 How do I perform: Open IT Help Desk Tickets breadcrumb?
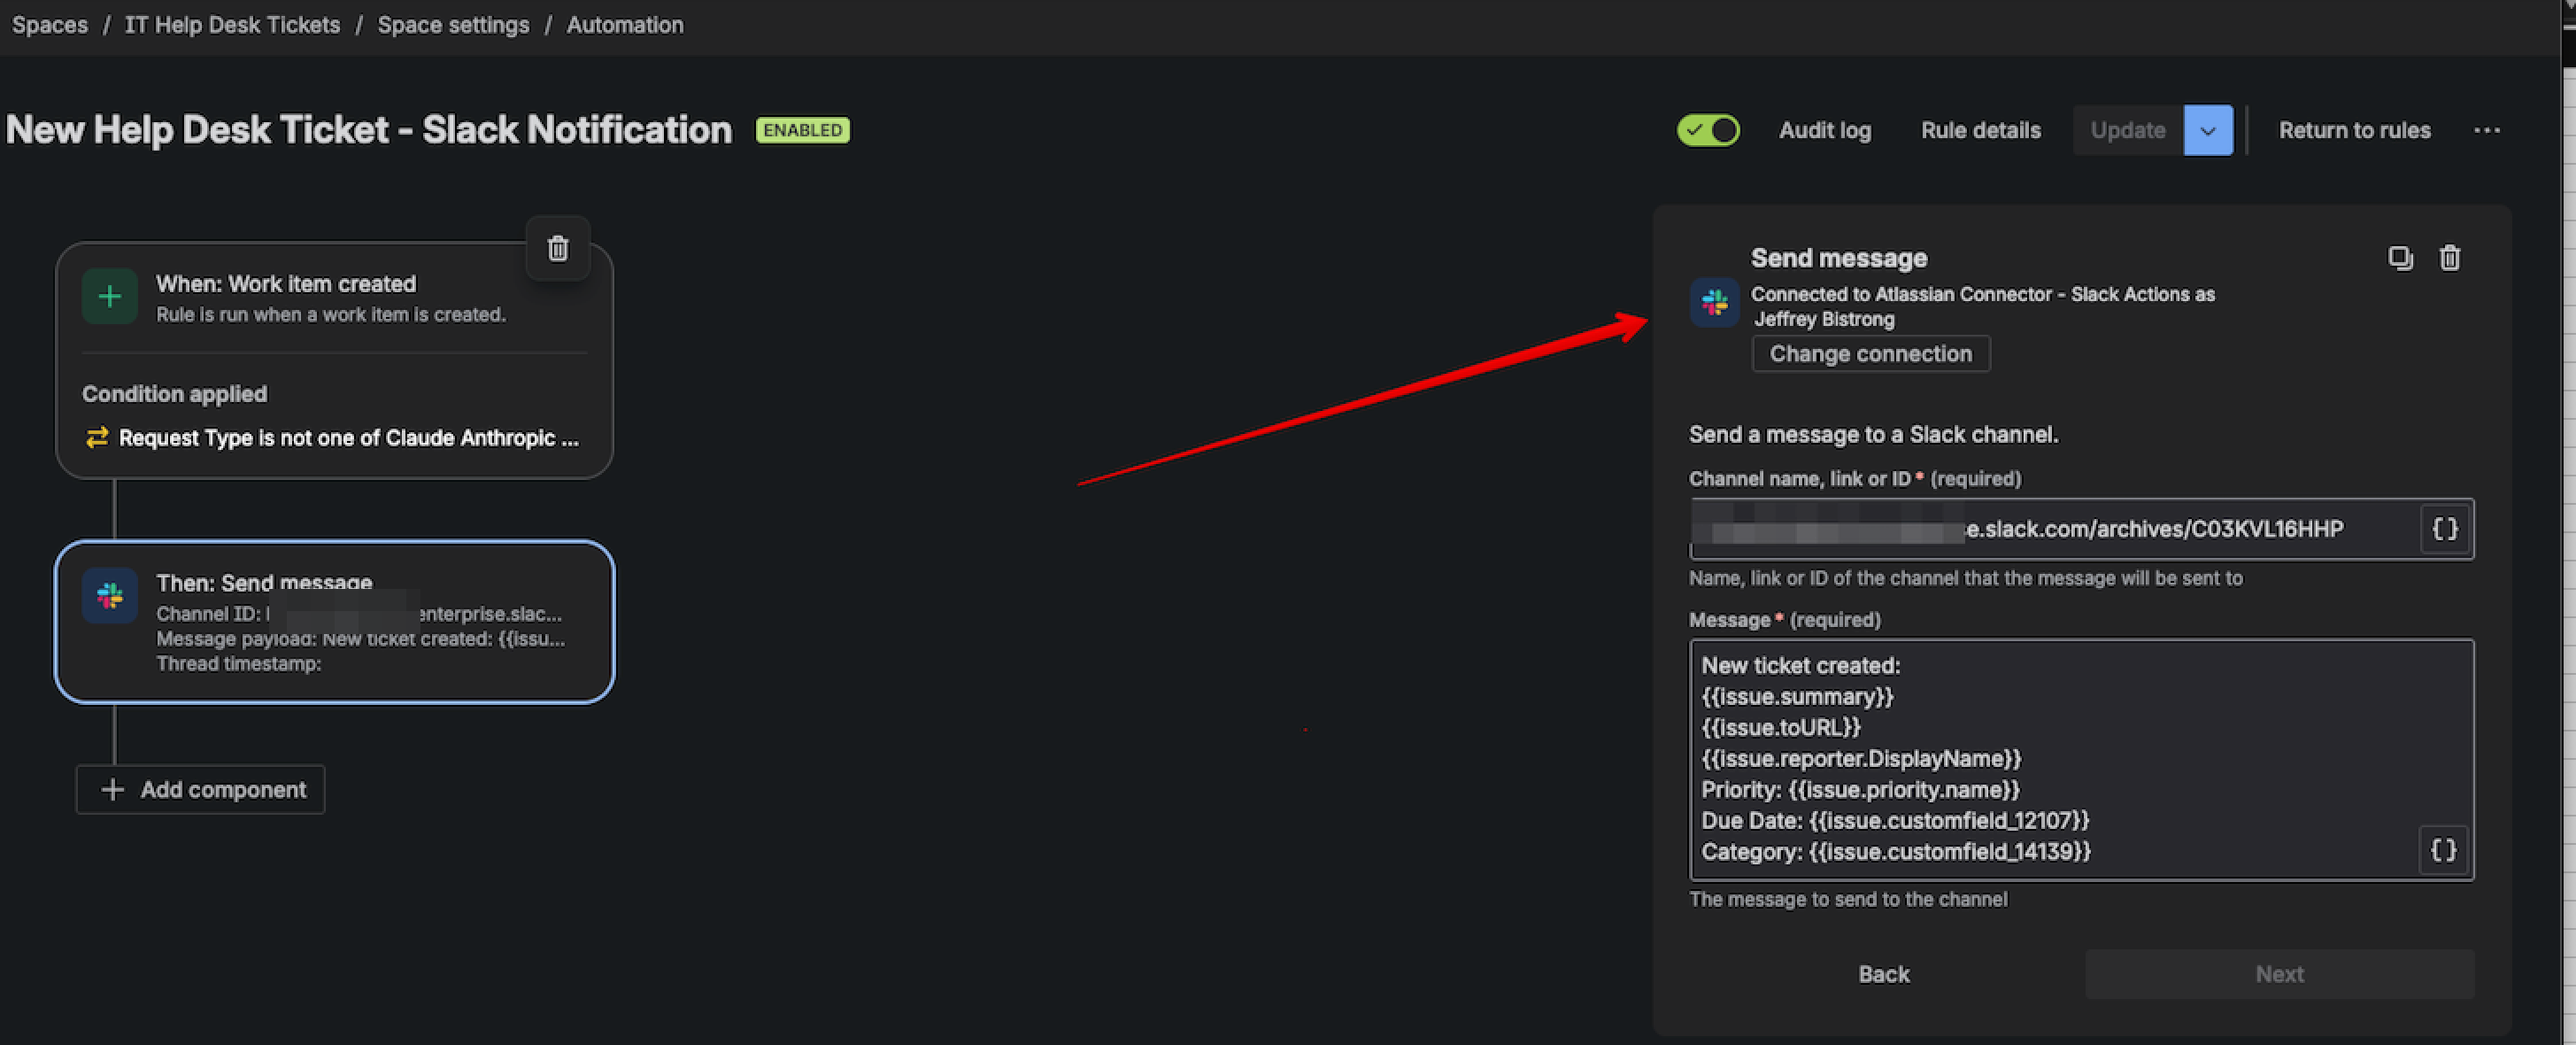(232, 25)
